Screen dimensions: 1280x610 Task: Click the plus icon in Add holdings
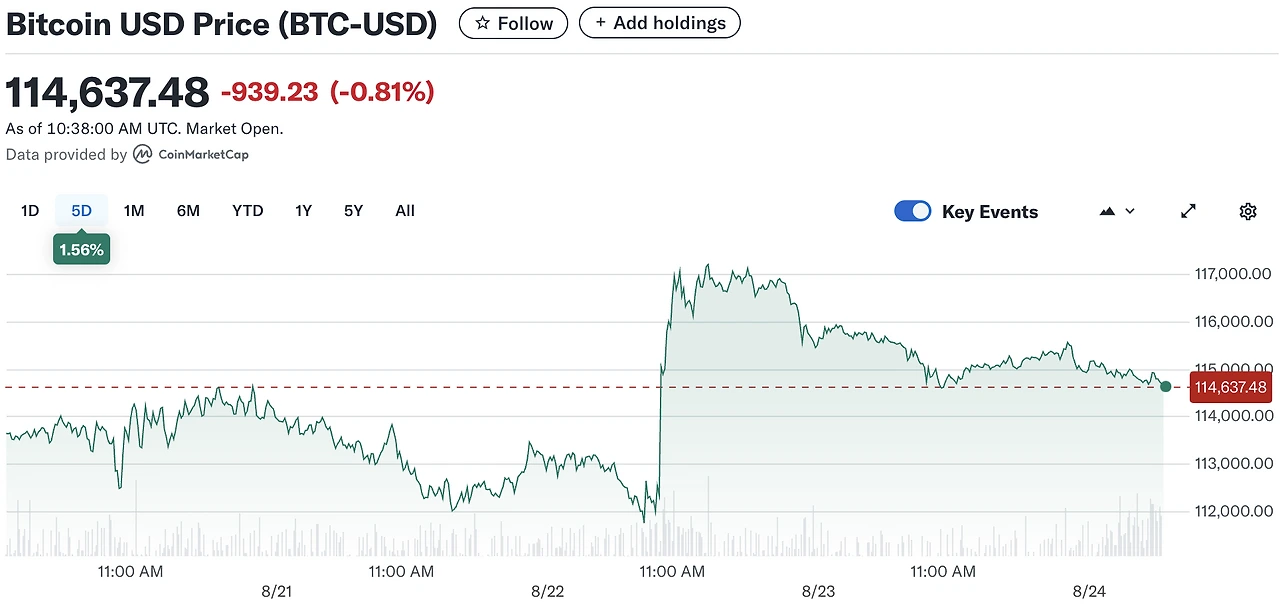[x=600, y=23]
